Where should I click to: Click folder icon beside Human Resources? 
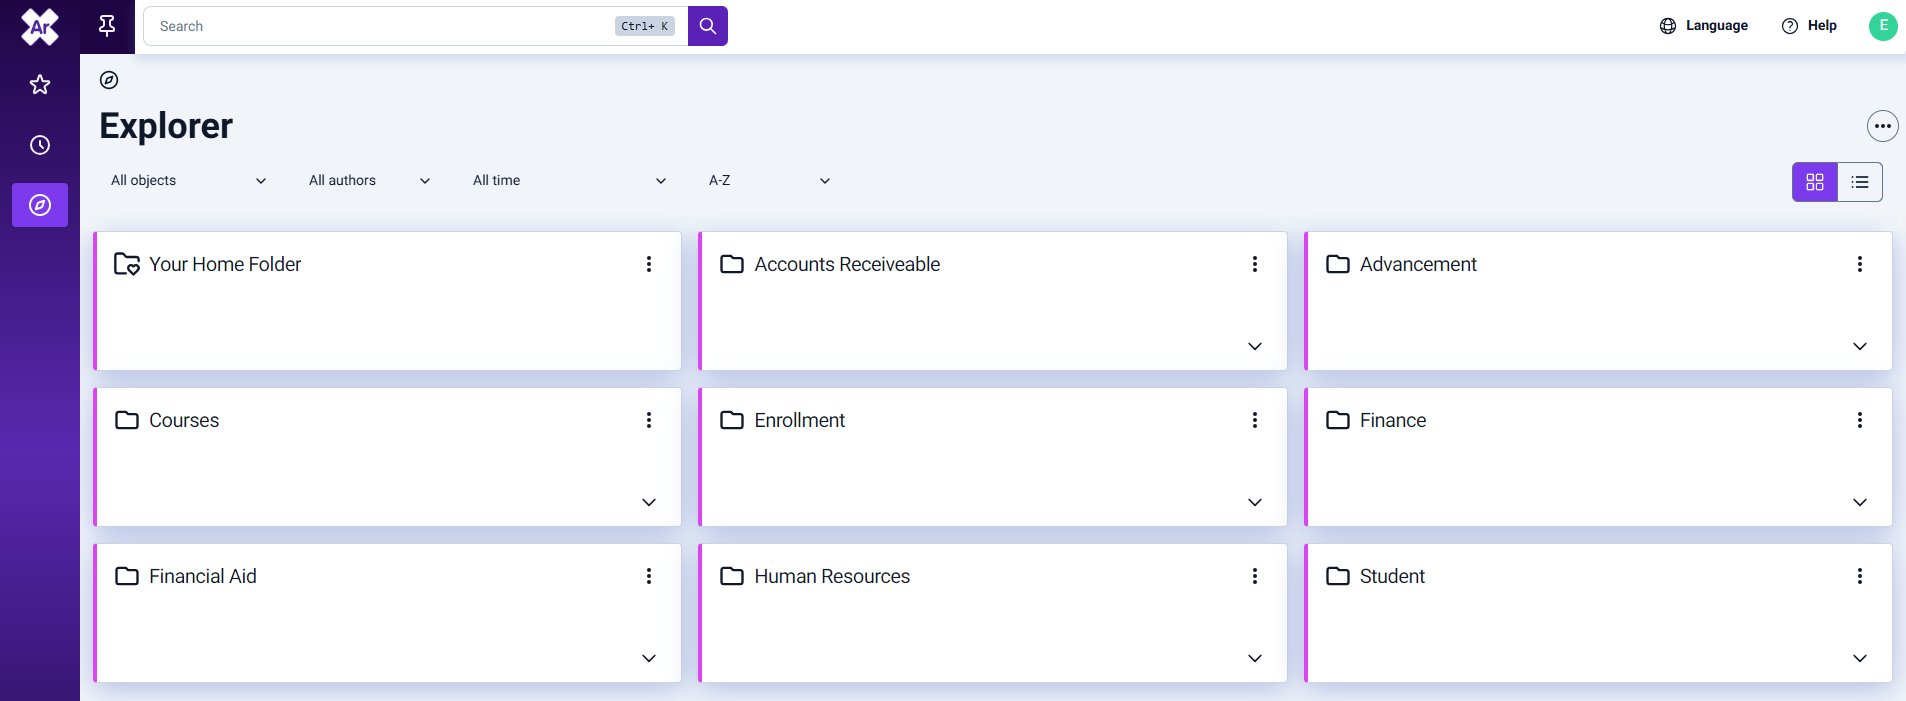(732, 576)
